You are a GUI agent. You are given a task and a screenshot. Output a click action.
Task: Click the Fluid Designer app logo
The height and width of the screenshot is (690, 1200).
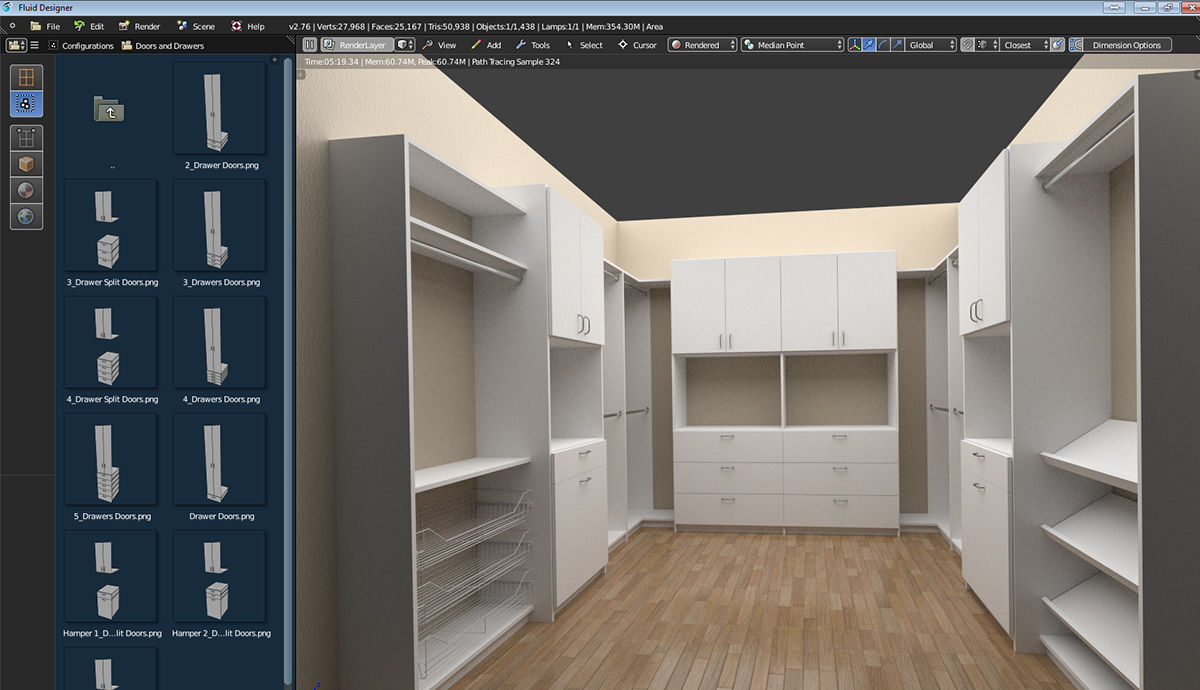[x=9, y=7]
